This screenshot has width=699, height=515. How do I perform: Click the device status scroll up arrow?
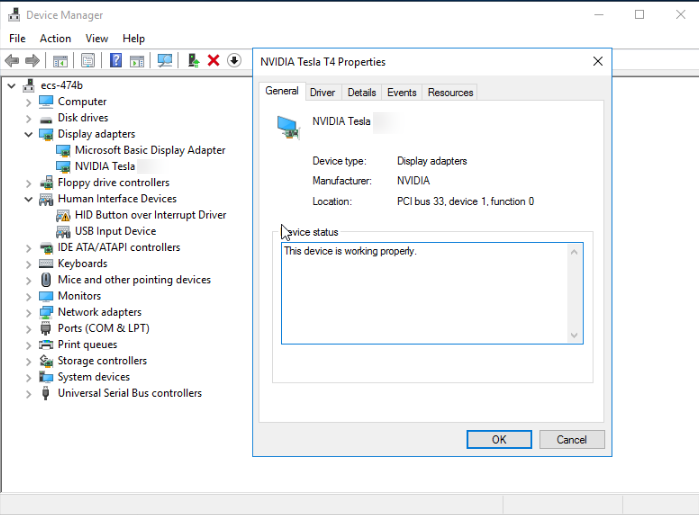574,252
